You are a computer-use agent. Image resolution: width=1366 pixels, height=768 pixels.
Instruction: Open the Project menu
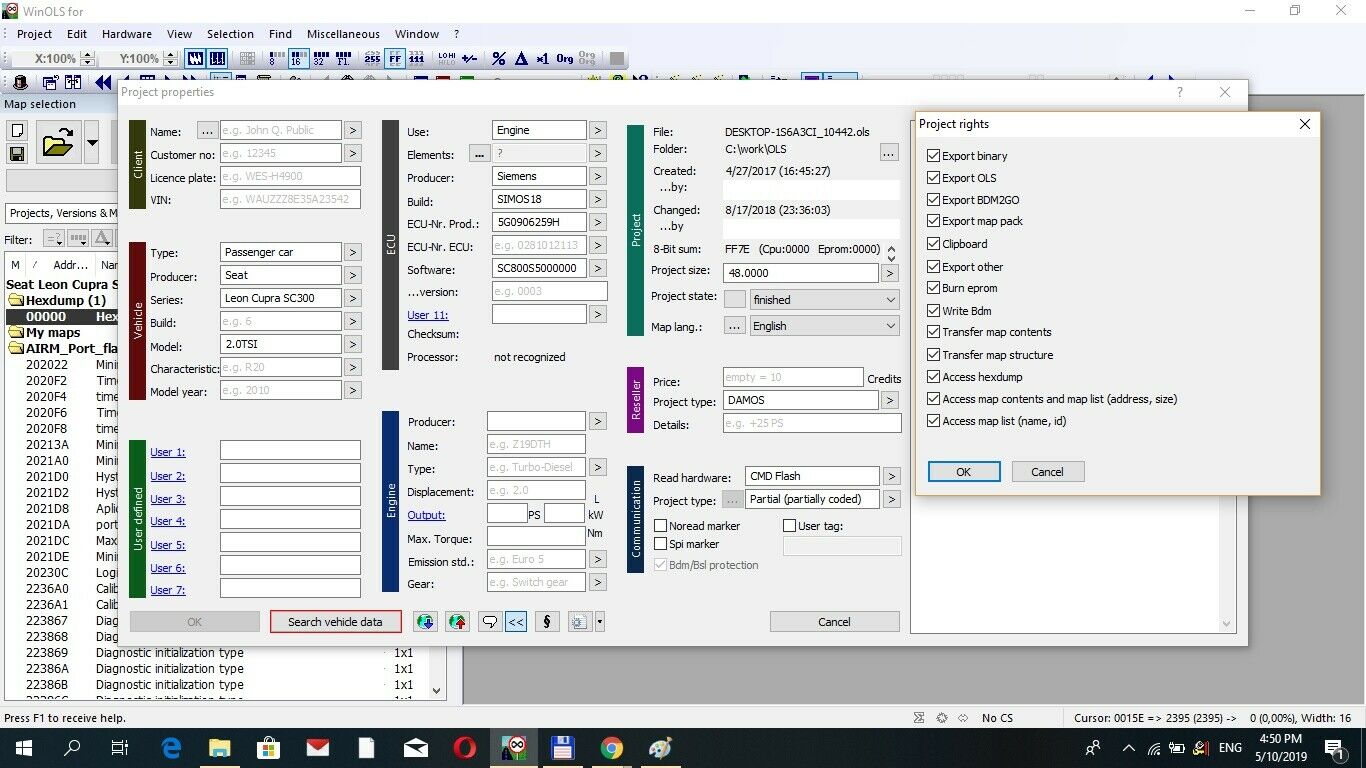(34, 34)
